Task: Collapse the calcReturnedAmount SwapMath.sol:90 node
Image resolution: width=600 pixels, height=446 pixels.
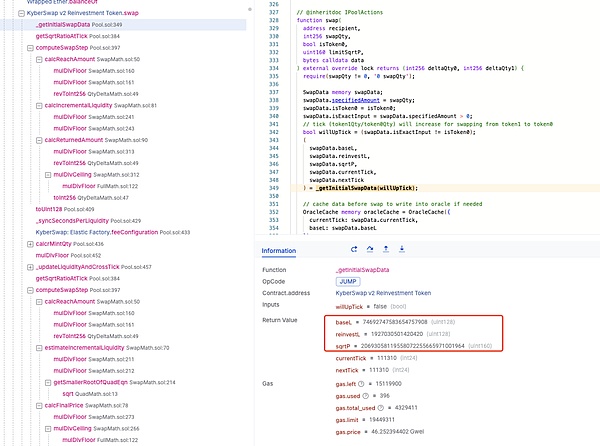Action: (39, 140)
